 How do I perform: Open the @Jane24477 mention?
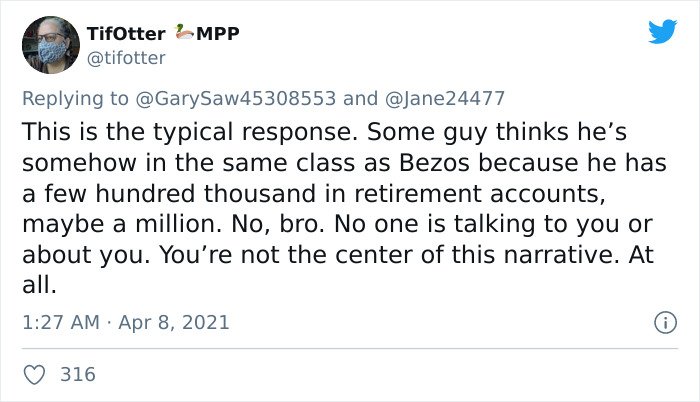444,98
